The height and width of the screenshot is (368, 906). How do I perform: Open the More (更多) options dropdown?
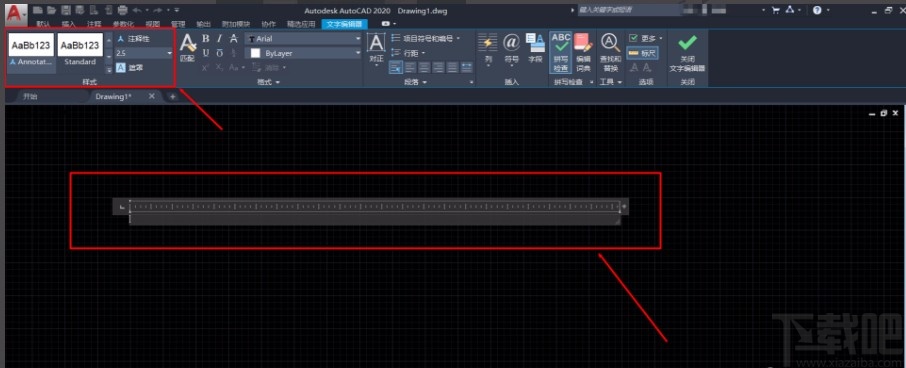point(645,39)
